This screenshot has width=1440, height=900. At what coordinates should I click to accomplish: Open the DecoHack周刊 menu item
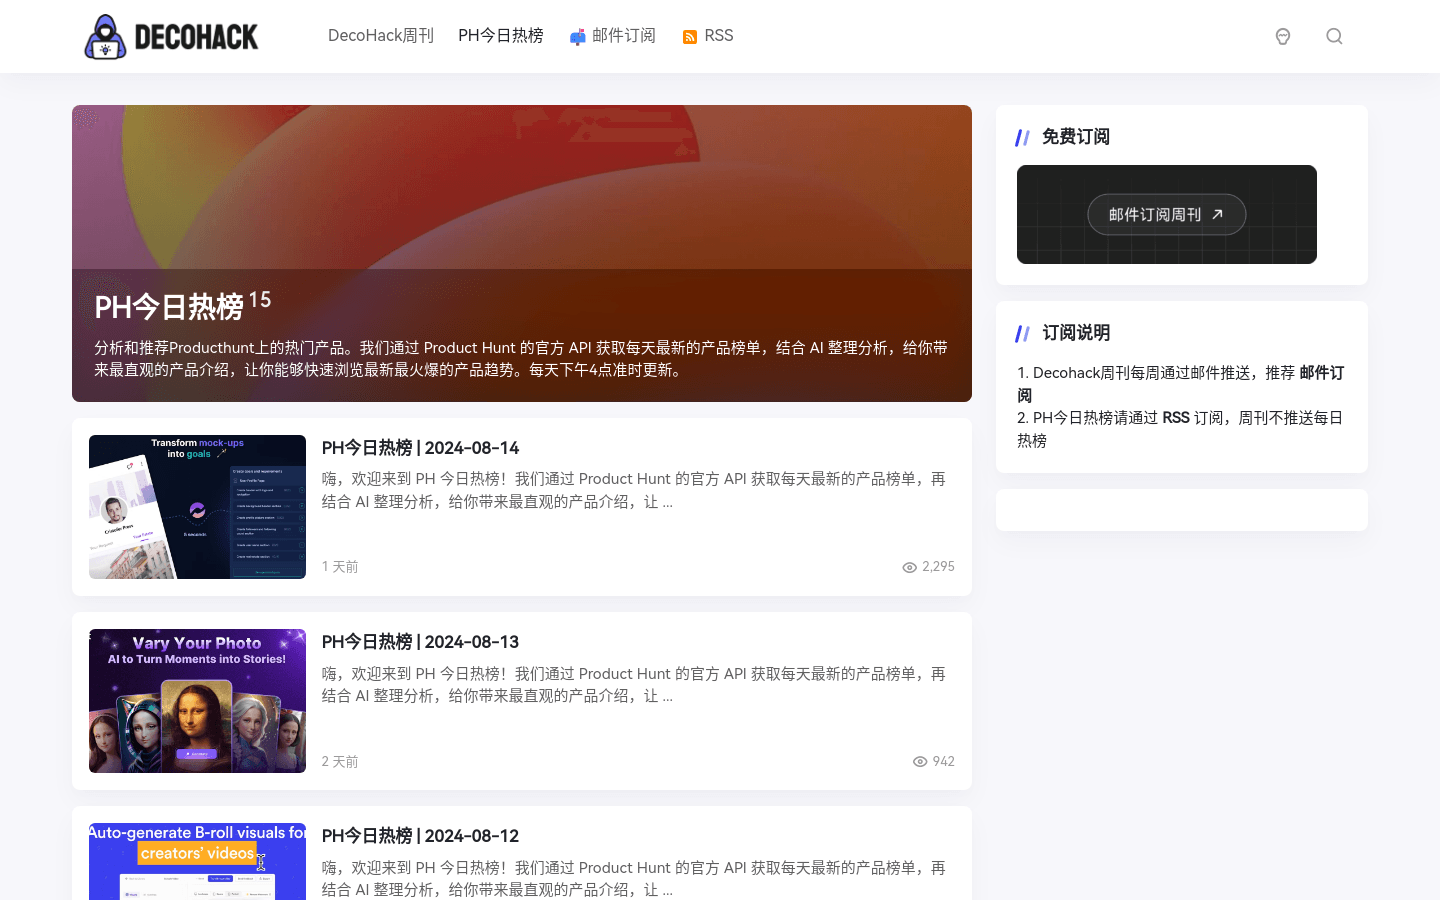[x=380, y=36]
